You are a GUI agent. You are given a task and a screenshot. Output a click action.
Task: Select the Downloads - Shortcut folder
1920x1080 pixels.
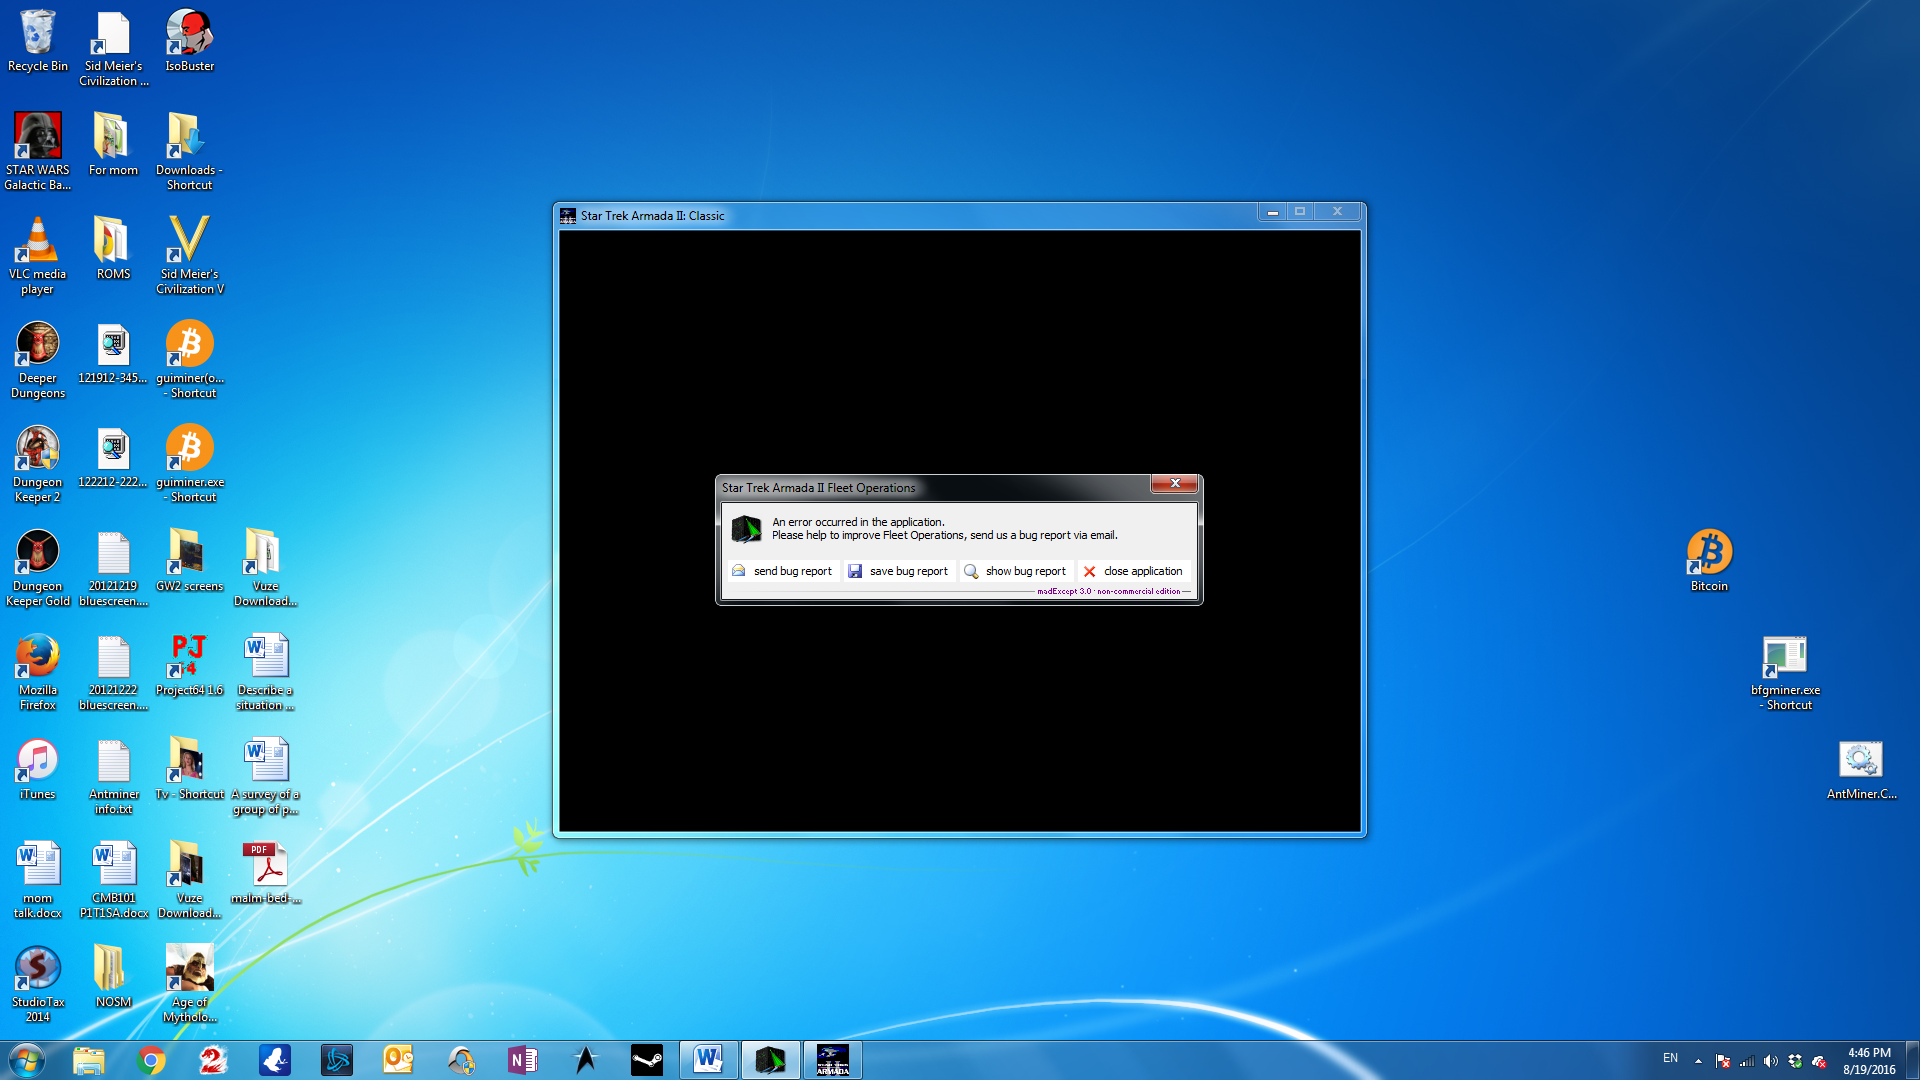(x=190, y=150)
